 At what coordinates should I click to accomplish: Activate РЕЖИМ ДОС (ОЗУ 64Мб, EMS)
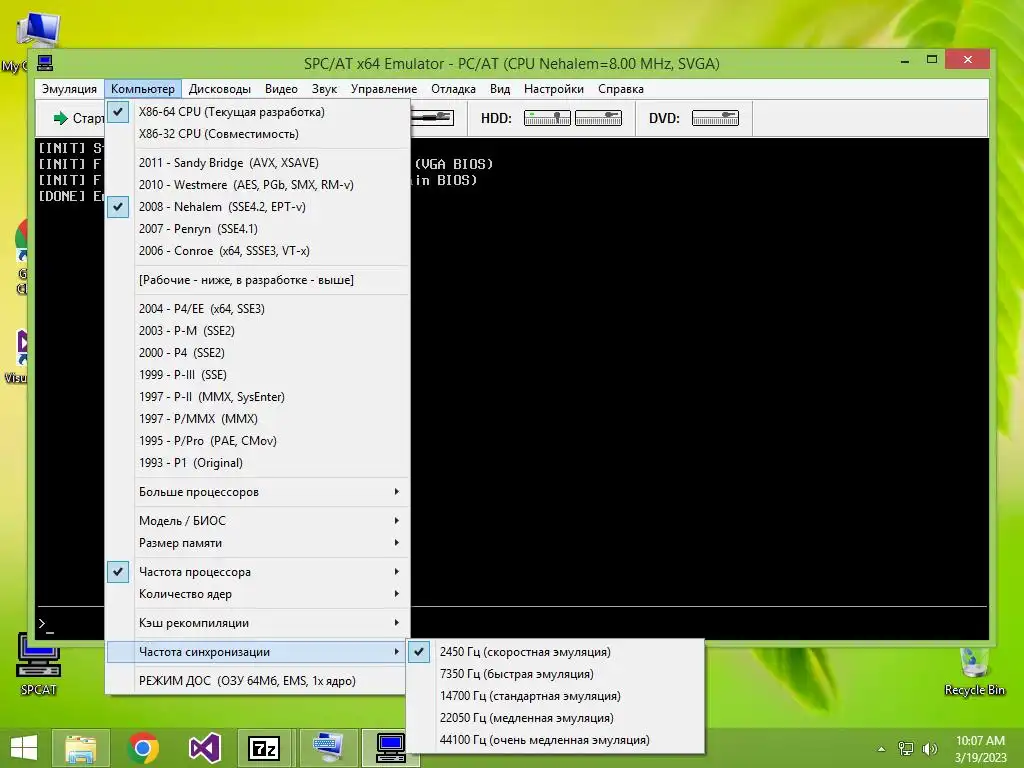[x=257, y=681]
